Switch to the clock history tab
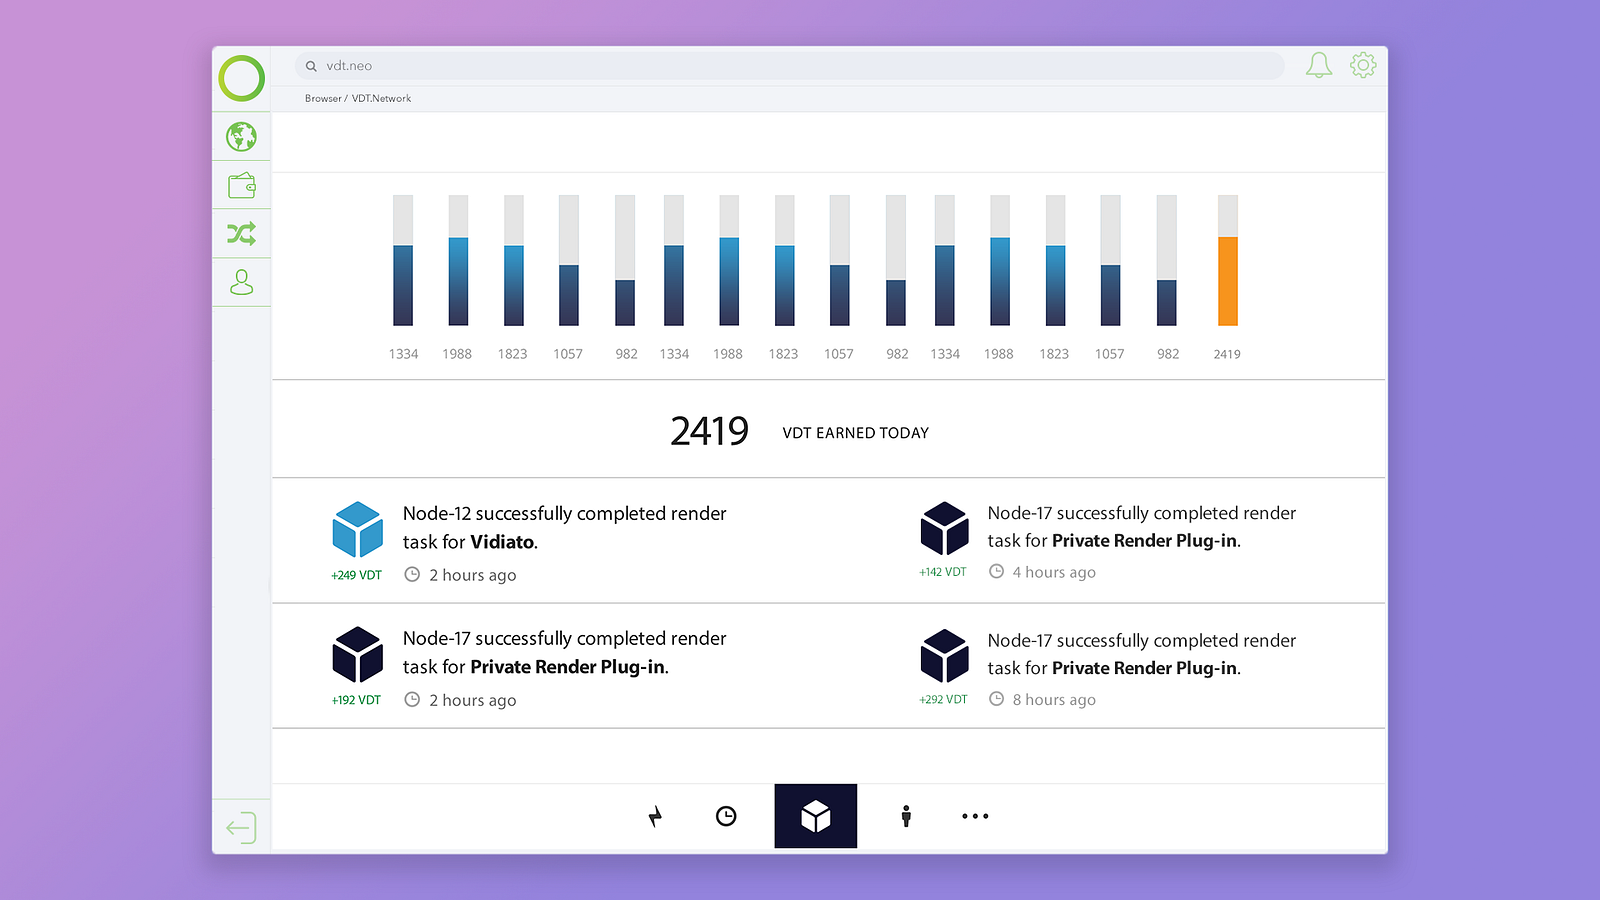The image size is (1600, 900). click(x=726, y=816)
